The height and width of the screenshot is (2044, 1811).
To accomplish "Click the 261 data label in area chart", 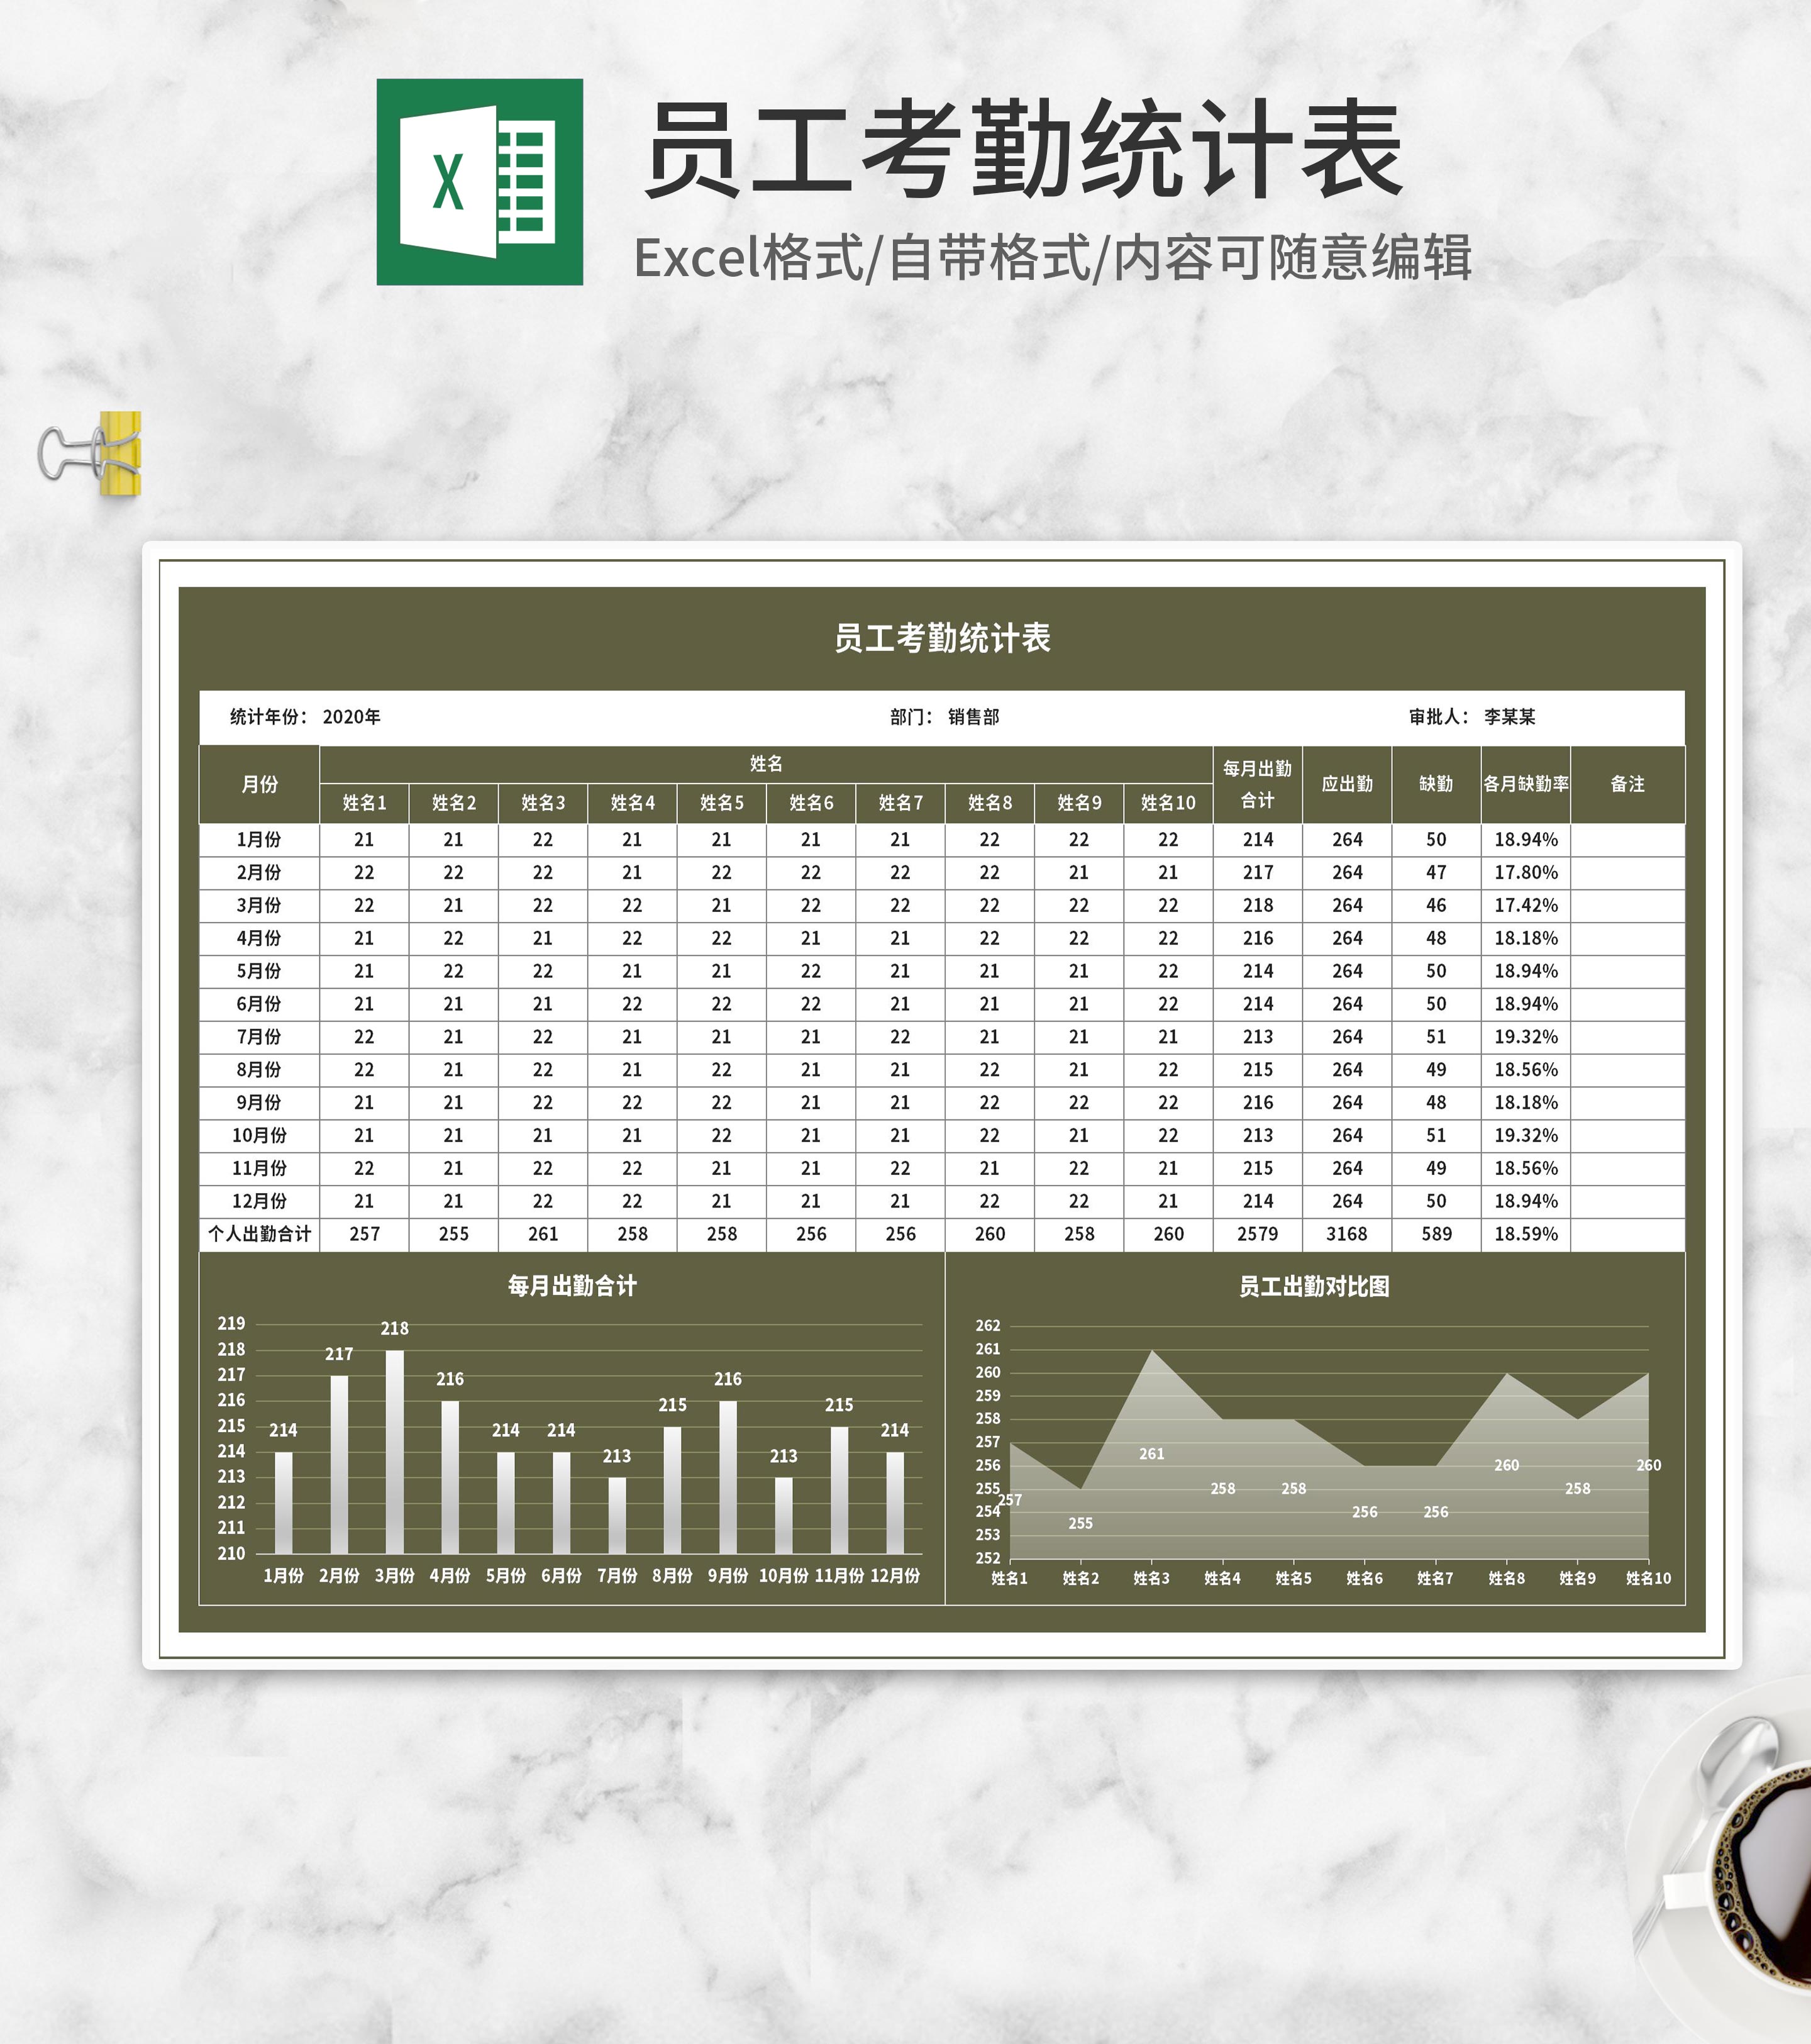I will pos(1151,1454).
